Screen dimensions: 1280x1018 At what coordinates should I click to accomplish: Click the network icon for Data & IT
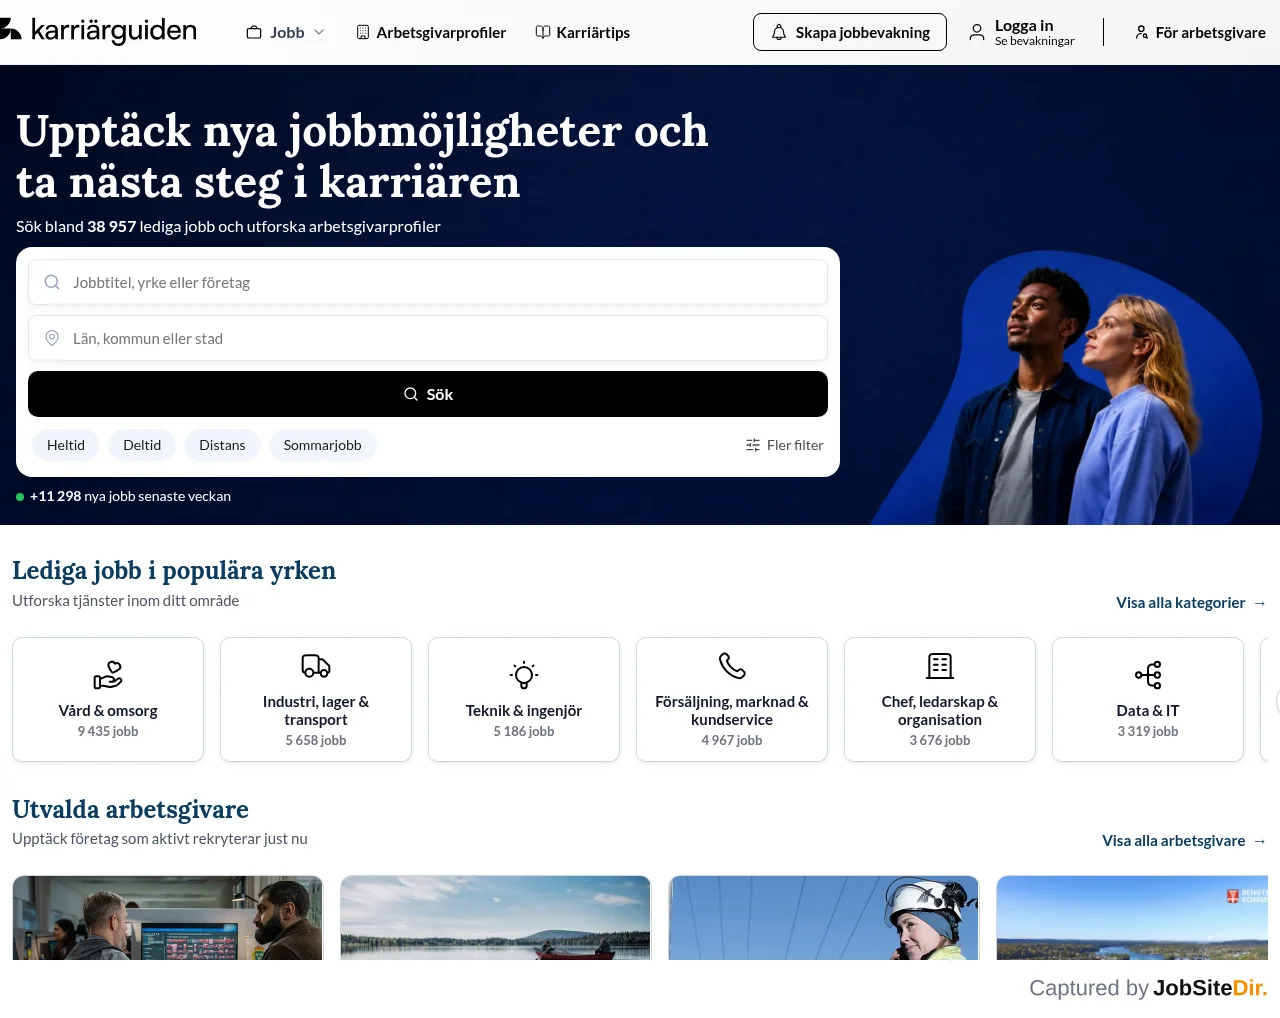pos(1148,675)
